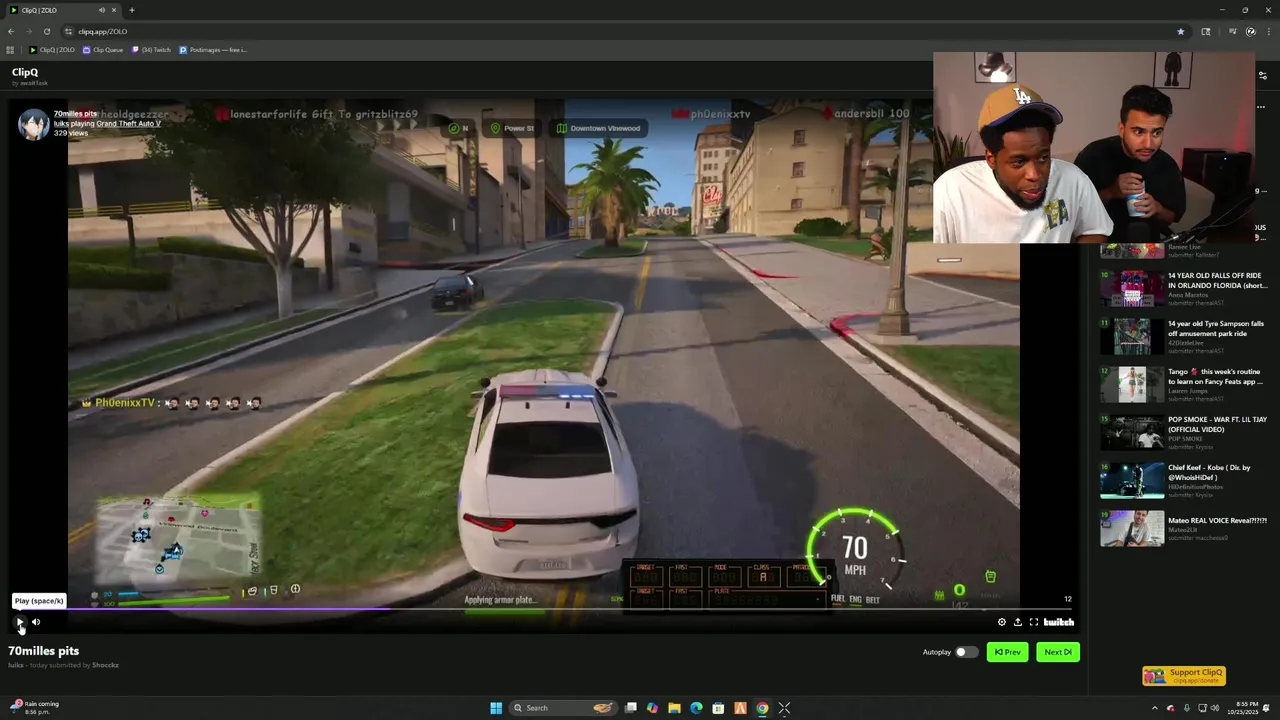Mute the ClipQ browser tab audio icon
Viewport: 1280px width, 720px height.
[102, 10]
